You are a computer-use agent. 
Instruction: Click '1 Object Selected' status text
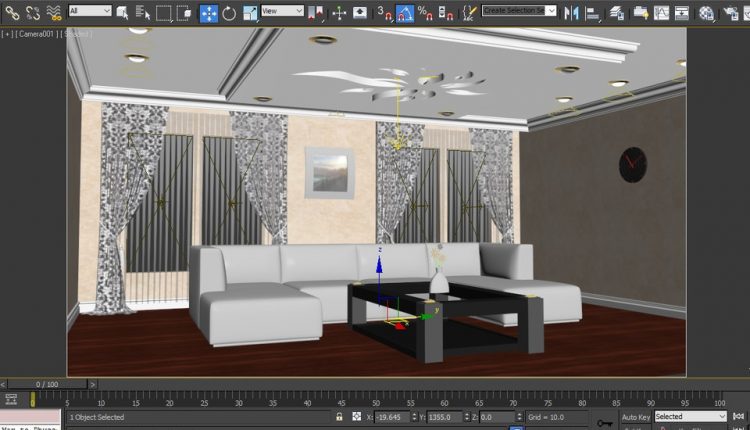(97, 417)
